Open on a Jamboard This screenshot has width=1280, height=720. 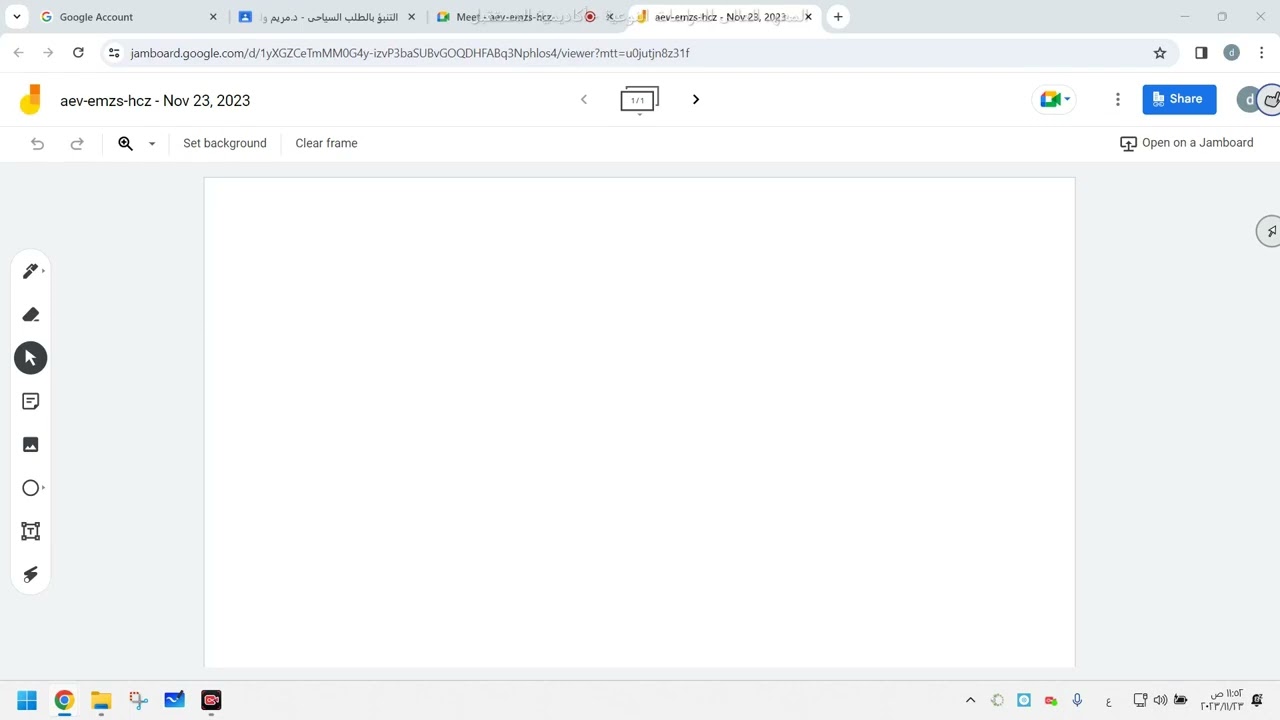click(1186, 143)
